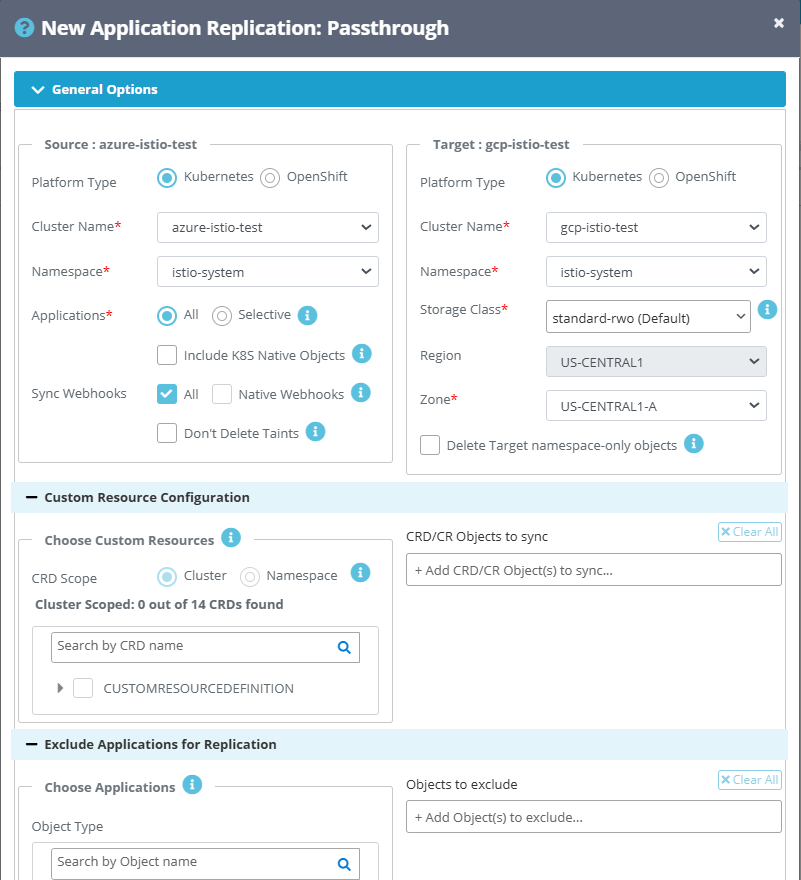
Task: Click info icon beside Native Webhooks
Action: tap(361, 393)
